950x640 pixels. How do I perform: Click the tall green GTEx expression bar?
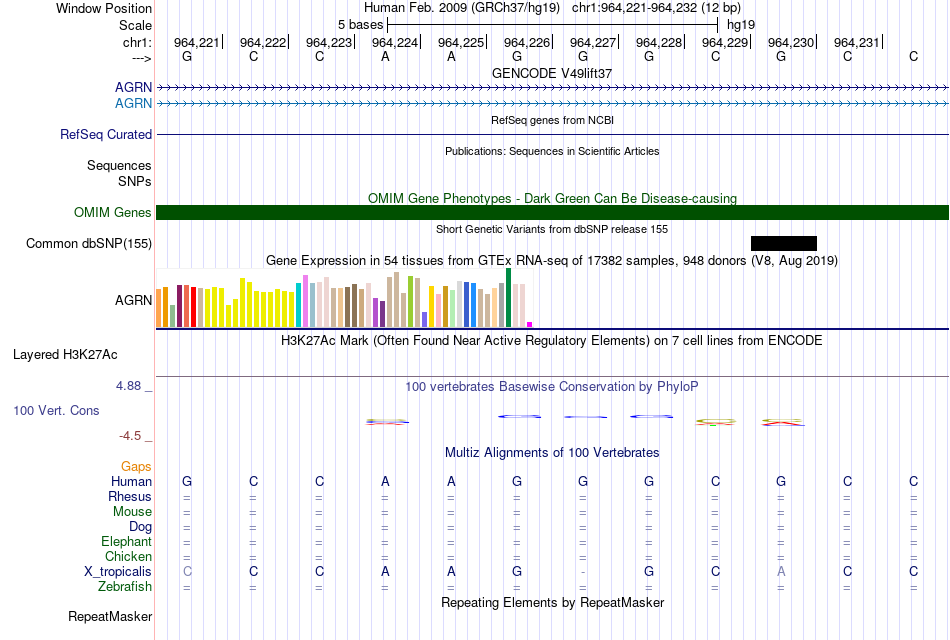pos(508,298)
